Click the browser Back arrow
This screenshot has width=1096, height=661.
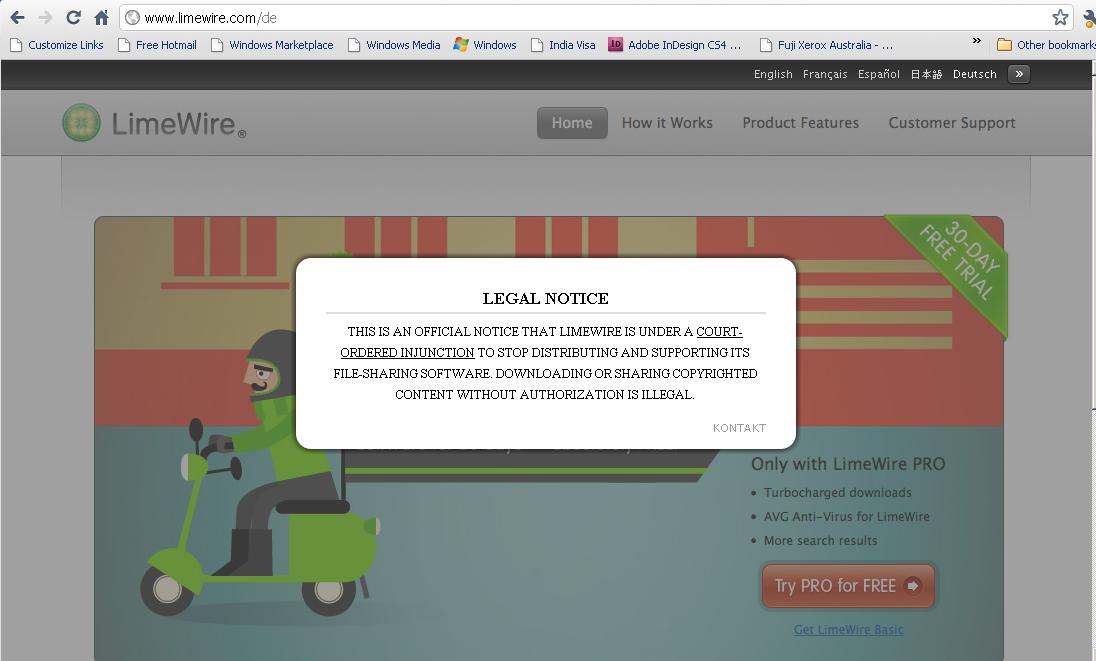(x=17, y=17)
